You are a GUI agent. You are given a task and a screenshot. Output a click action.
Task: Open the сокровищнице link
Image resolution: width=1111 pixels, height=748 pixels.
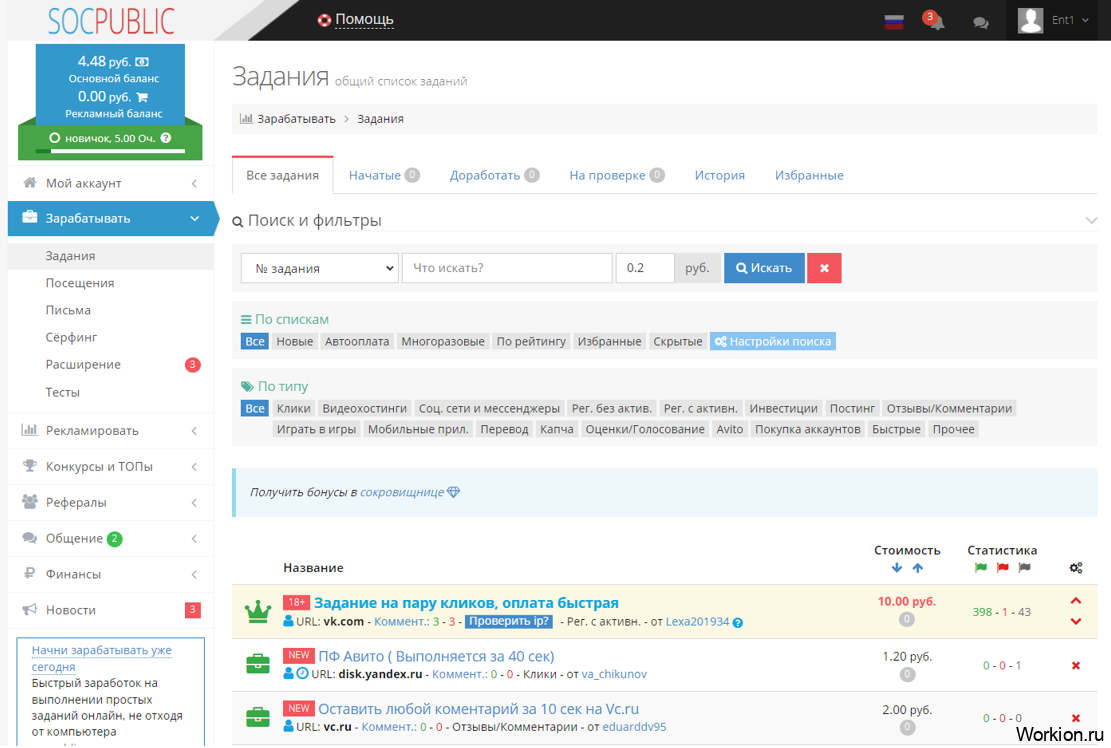point(402,492)
